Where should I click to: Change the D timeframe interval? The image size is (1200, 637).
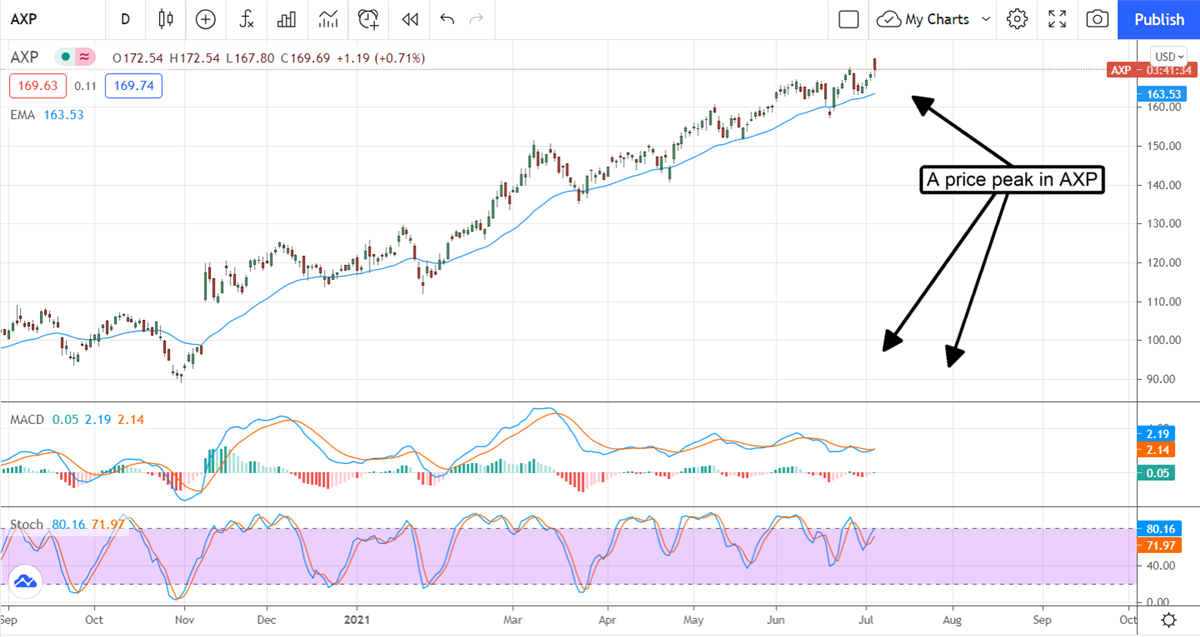pos(125,19)
